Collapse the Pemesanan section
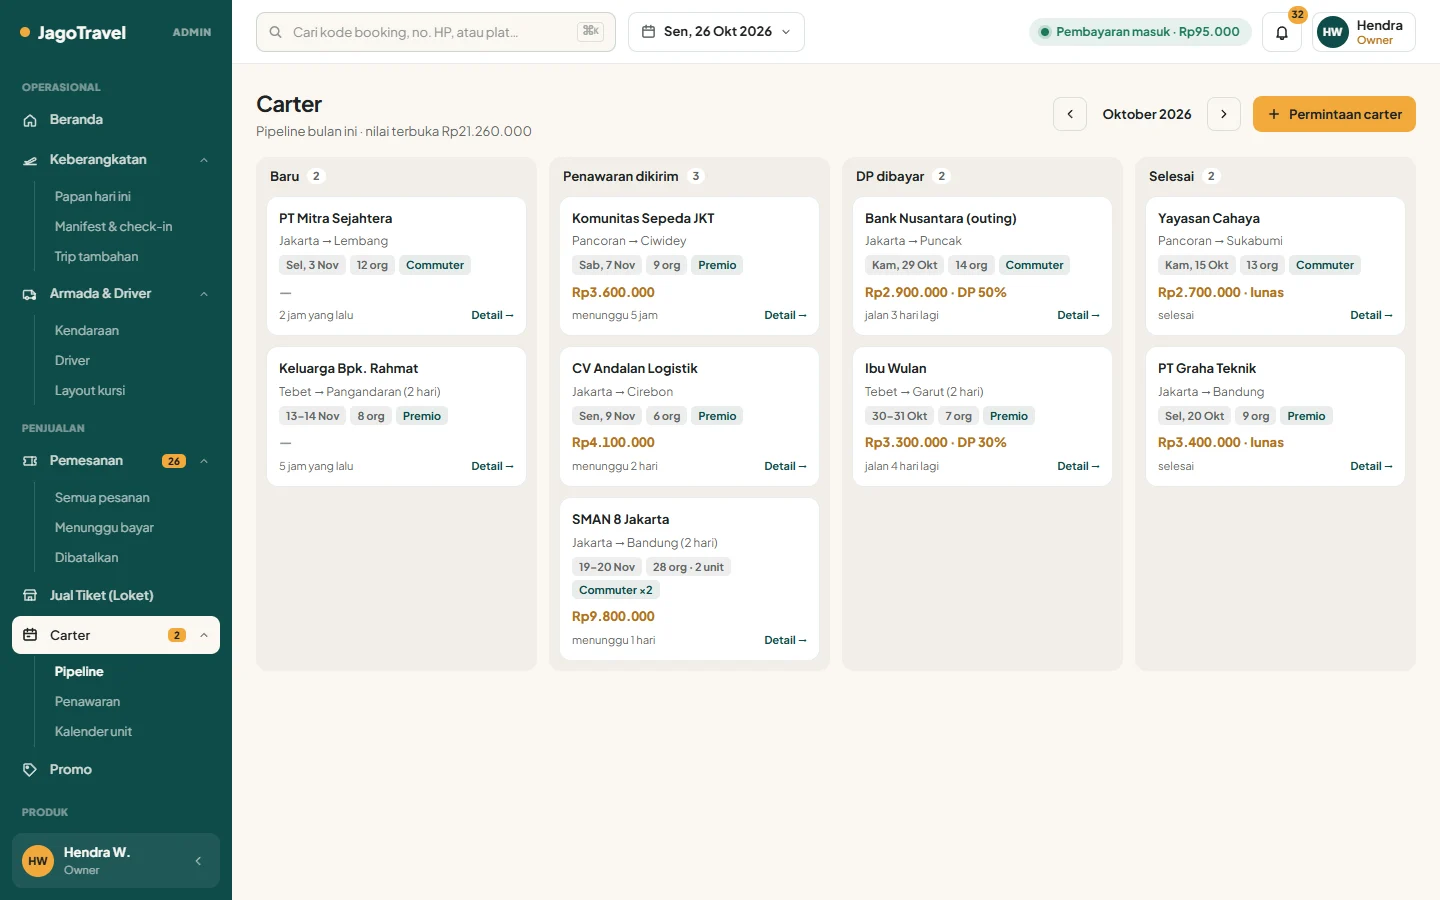 204,461
